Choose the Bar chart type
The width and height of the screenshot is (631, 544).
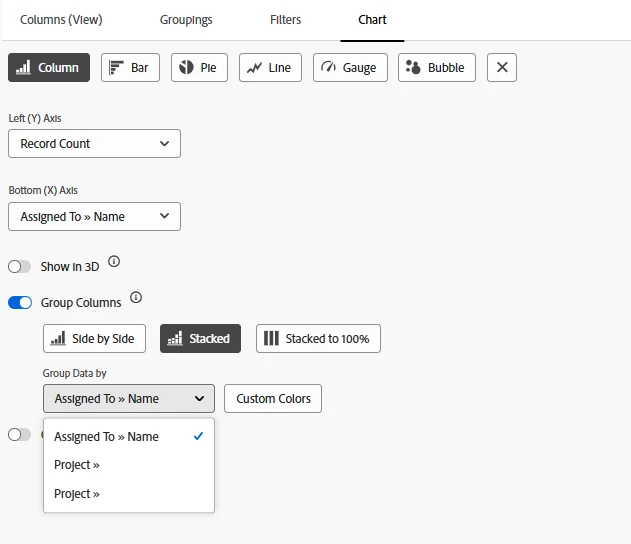[x=130, y=68]
